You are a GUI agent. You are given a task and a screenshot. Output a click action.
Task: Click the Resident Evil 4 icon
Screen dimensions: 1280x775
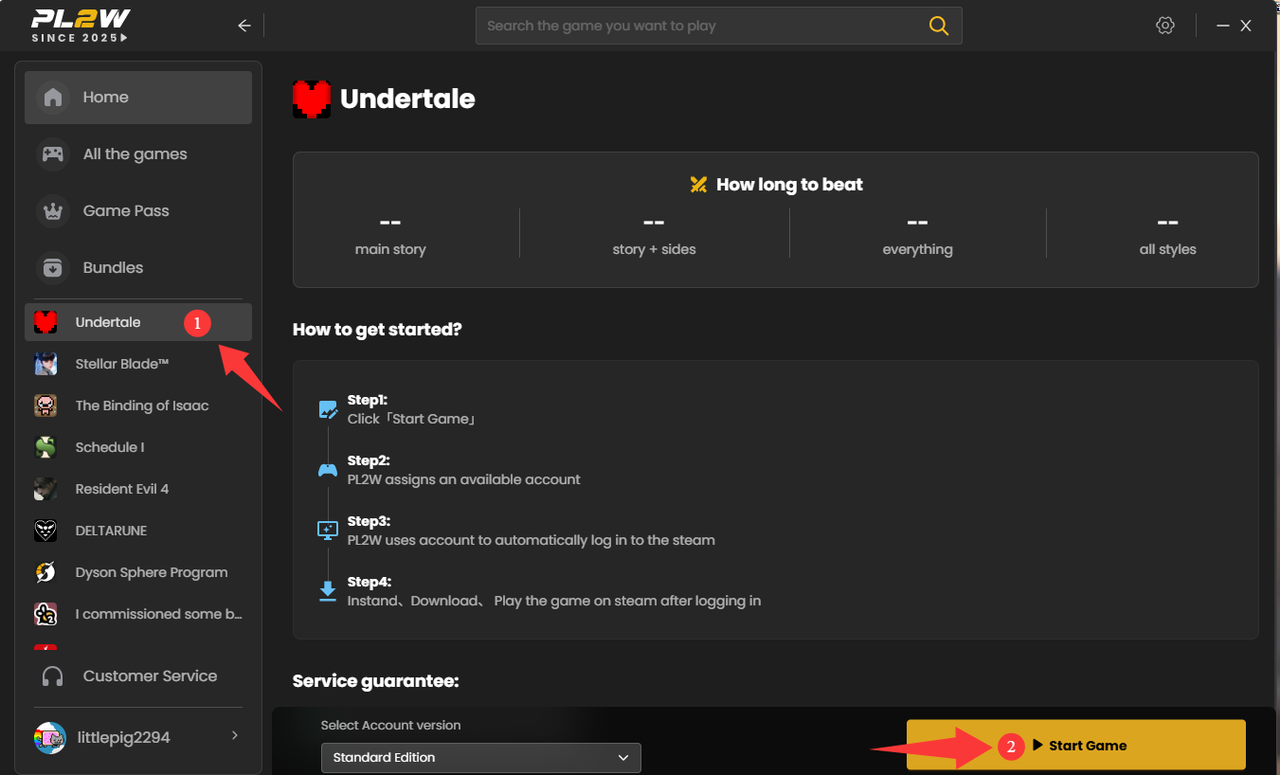pos(45,489)
